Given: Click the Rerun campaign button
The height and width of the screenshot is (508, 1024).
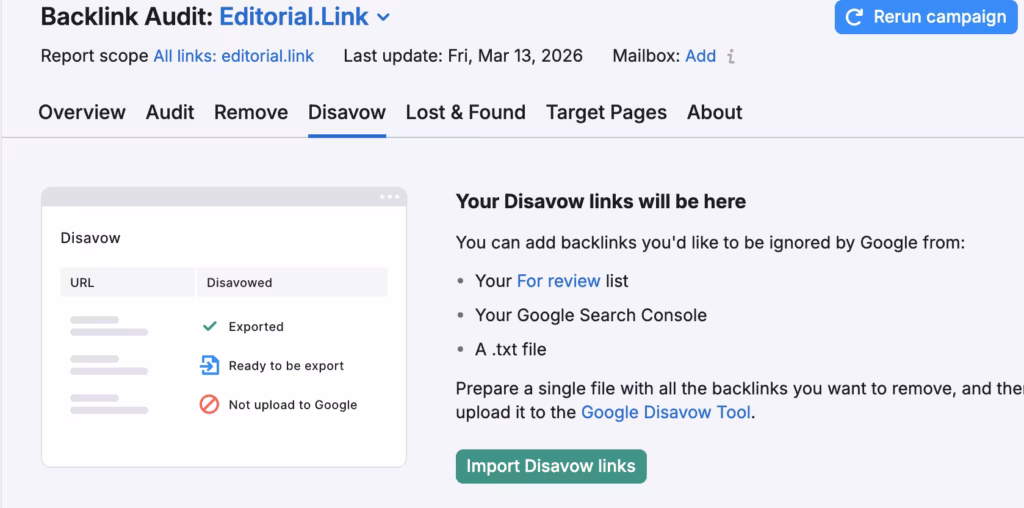Looking at the screenshot, I should pos(926,17).
